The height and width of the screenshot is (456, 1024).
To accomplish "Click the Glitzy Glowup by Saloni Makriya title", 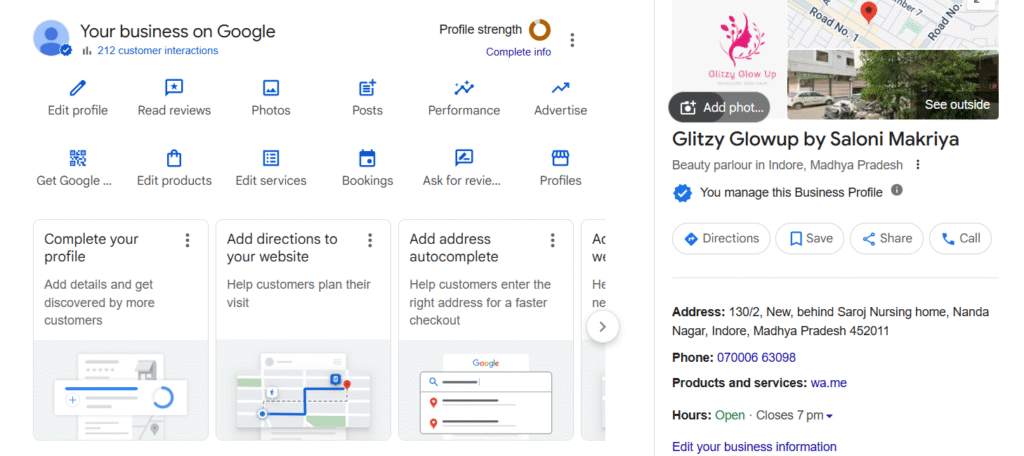I will point(816,139).
